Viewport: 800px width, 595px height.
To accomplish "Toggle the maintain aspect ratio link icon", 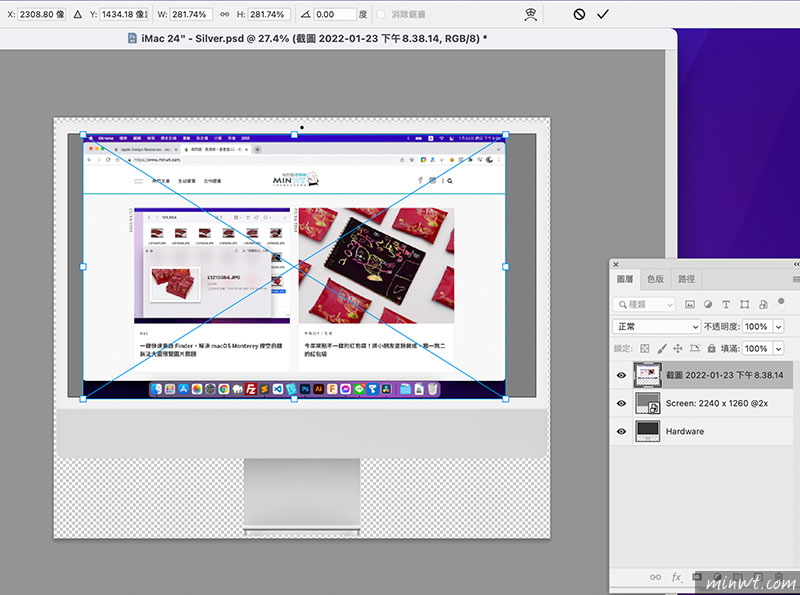I will coord(225,15).
